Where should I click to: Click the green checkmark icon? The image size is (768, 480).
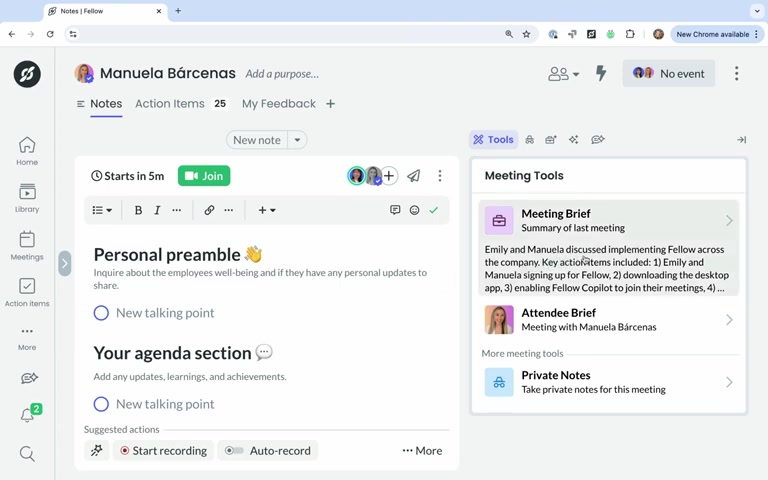[433, 210]
